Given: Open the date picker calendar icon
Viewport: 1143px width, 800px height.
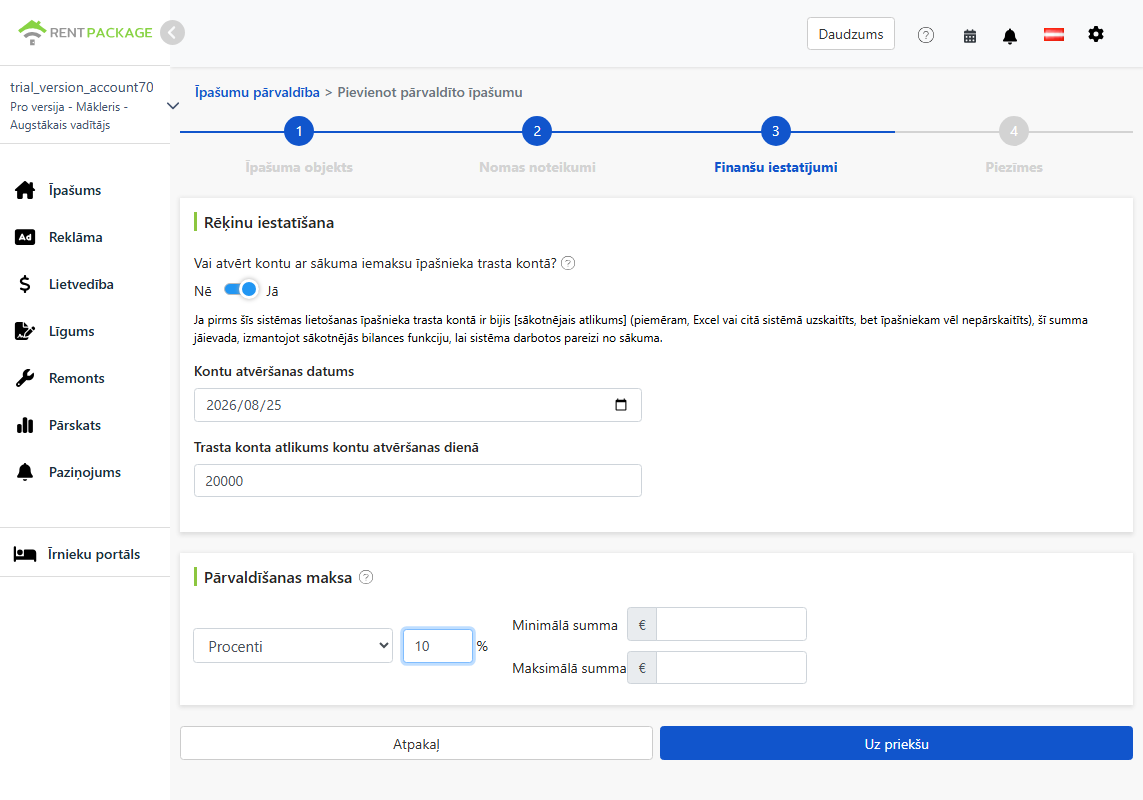Looking at the screenshot, I should click(x=621, y=405).
